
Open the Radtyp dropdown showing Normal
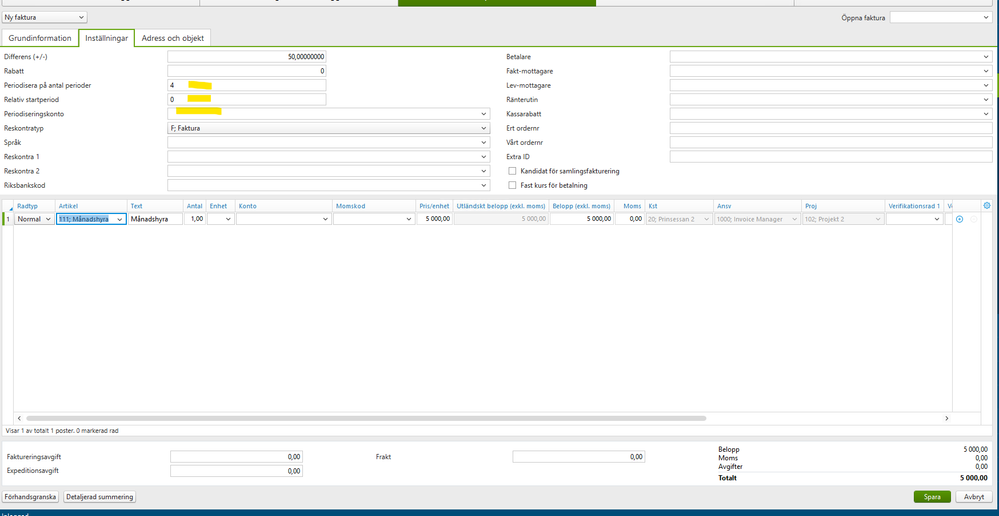tap(34, 219)
